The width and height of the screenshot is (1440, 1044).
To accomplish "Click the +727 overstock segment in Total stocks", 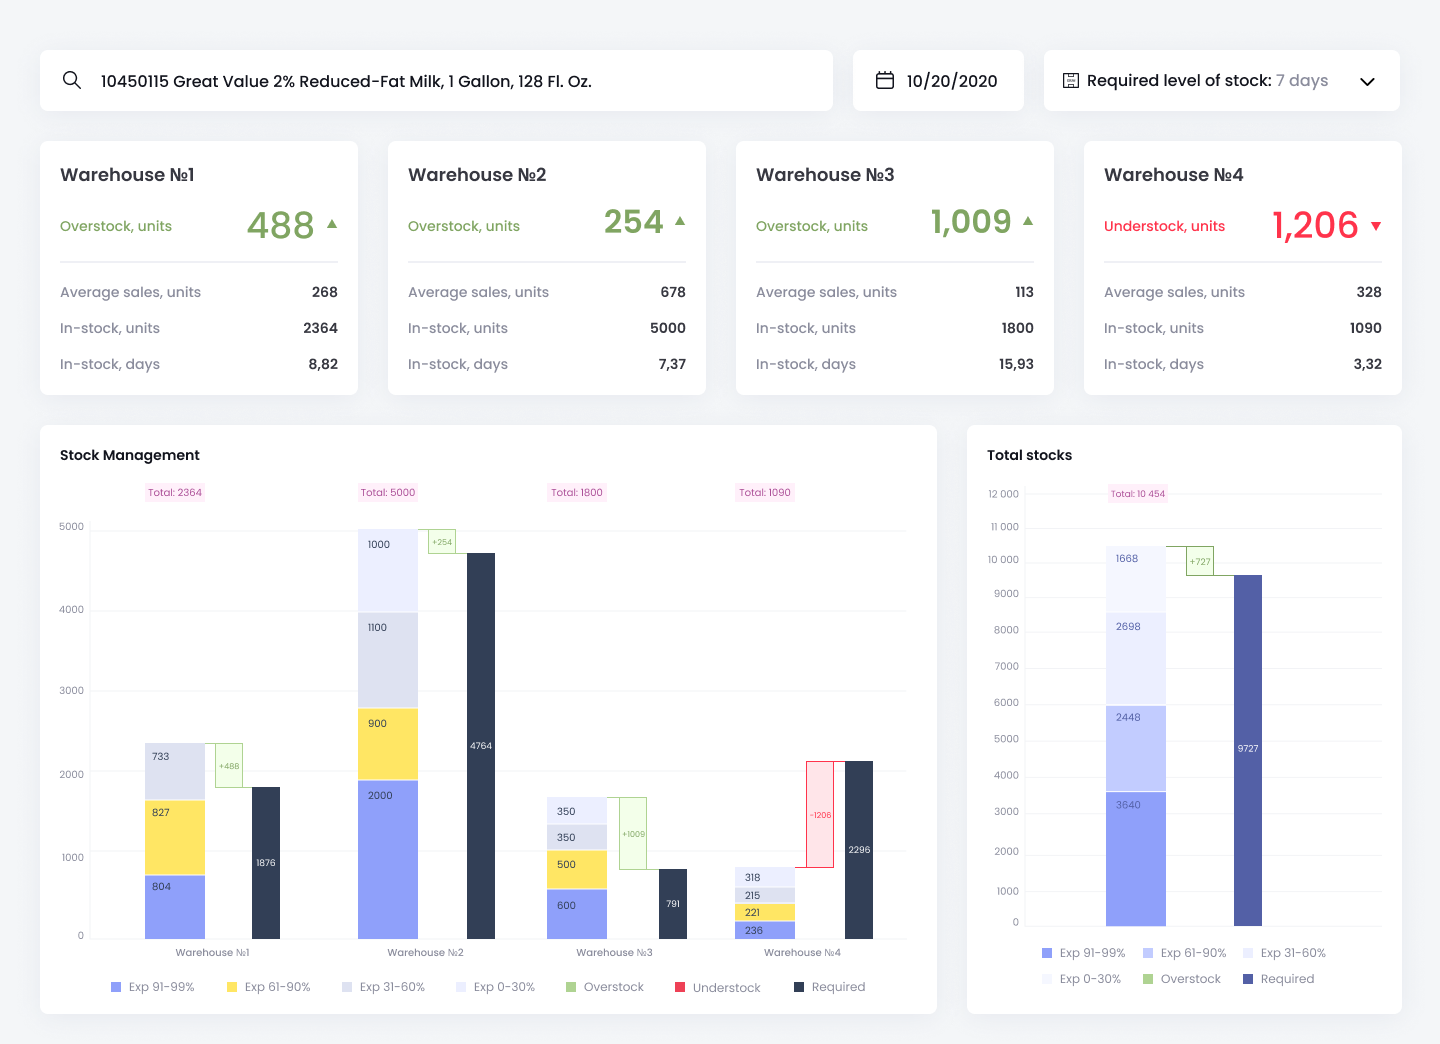I will click(x=1200, y=561).
